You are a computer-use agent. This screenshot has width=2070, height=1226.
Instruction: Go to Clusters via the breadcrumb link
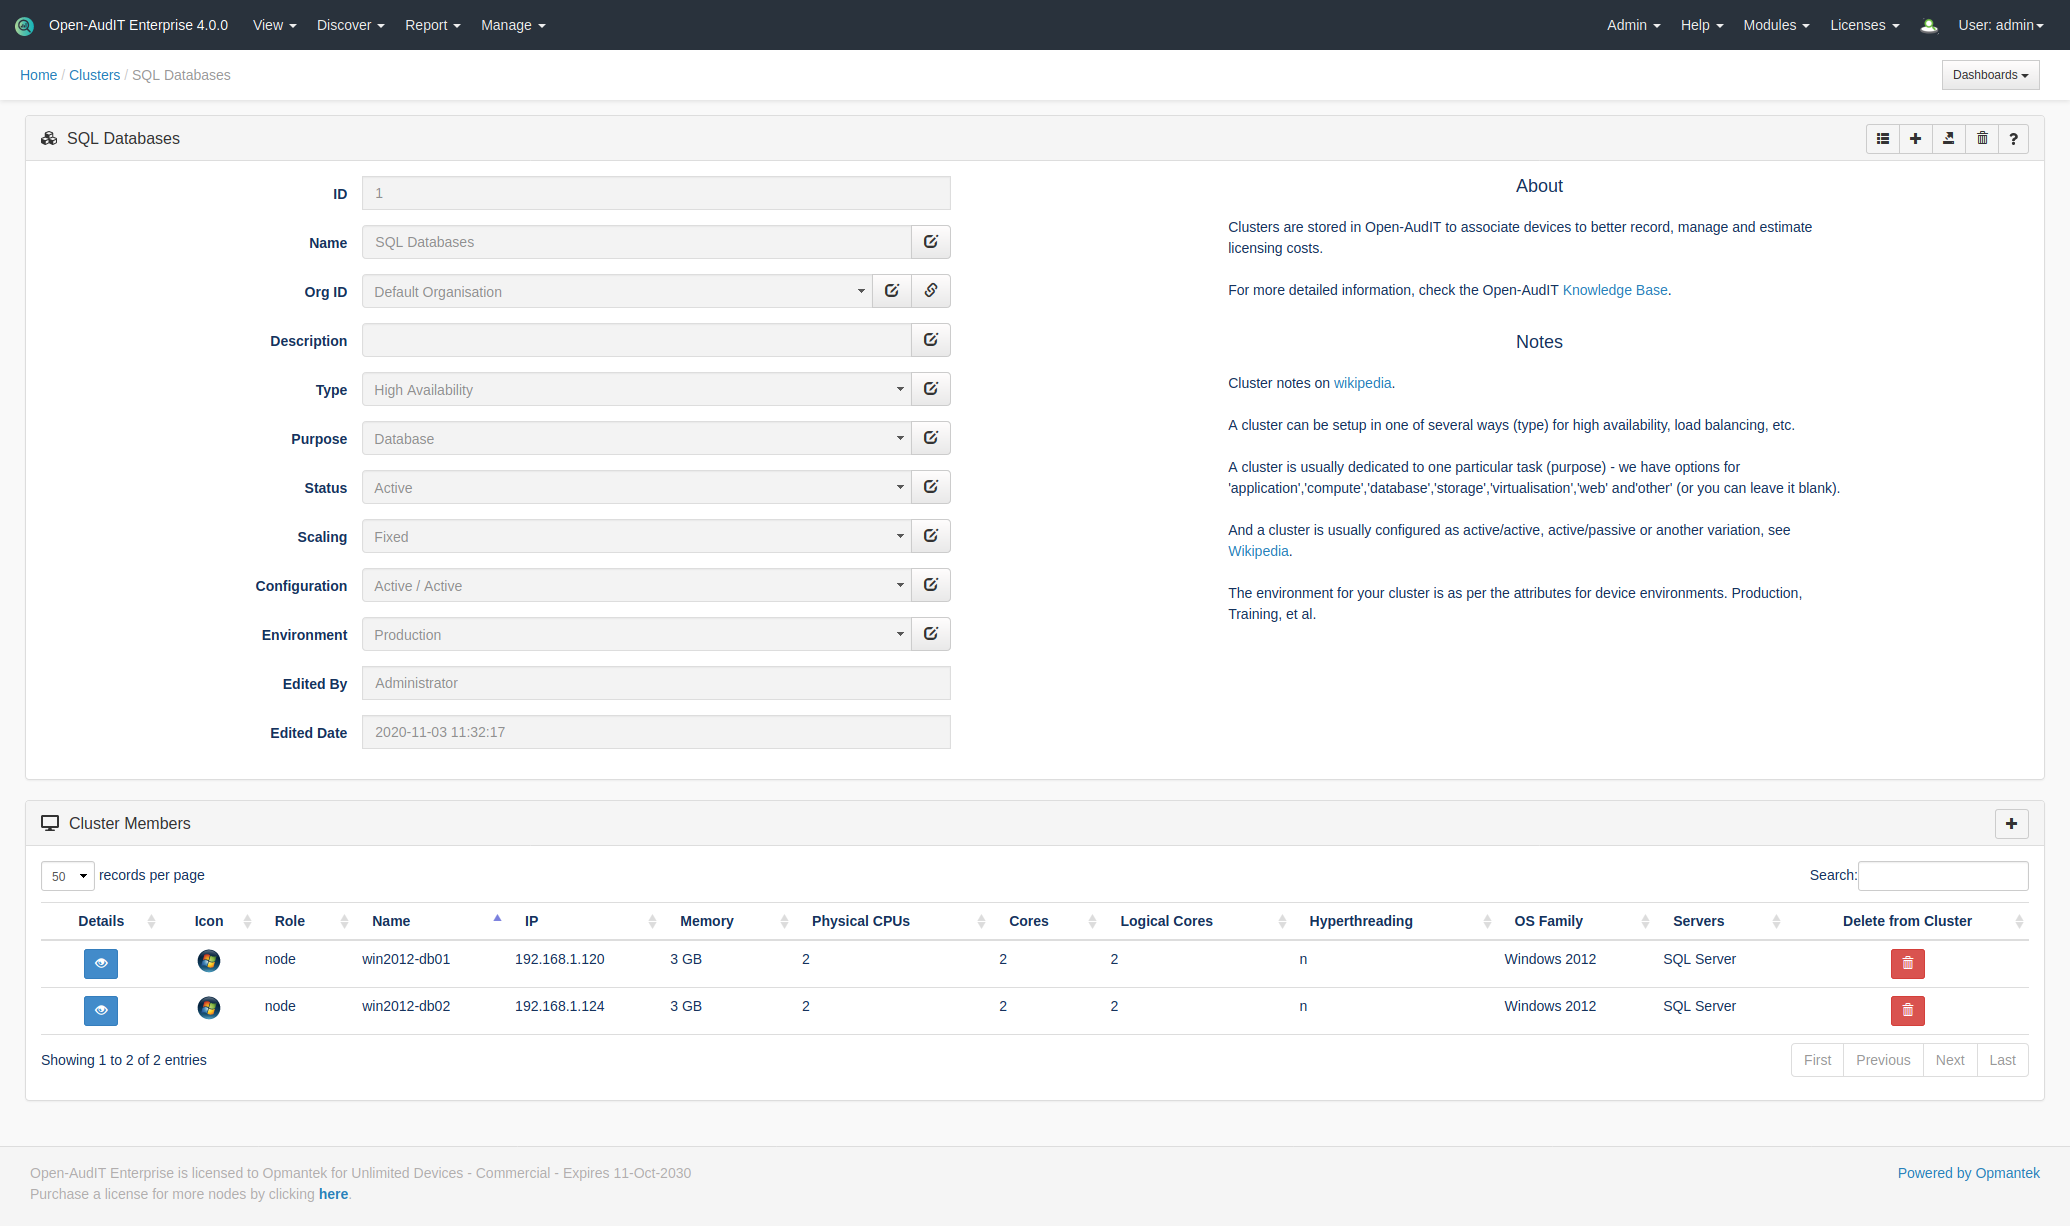point(94,75)
